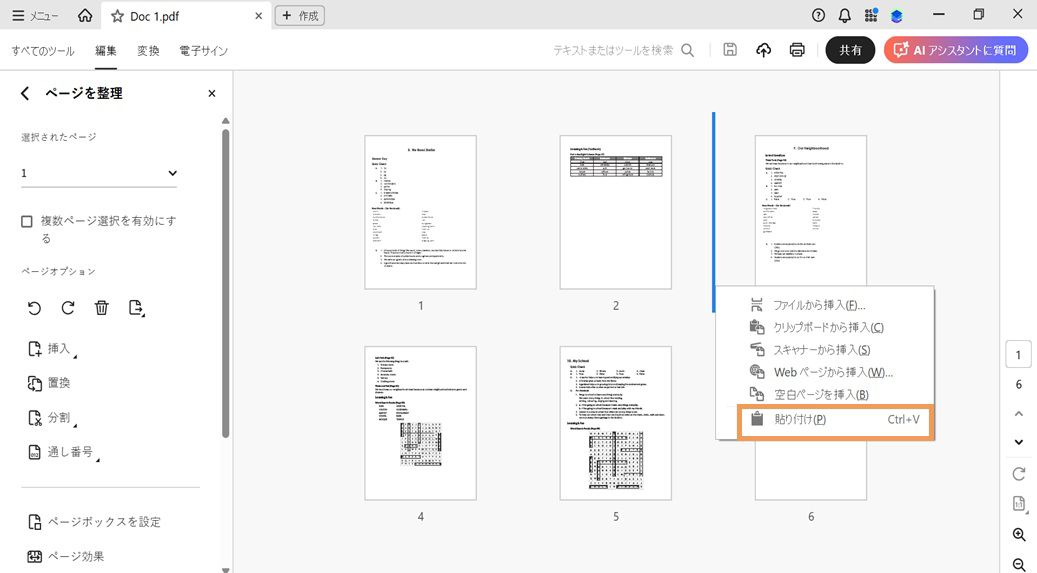The image size is (1037, 573).
Task: Extract pages icon in page options
Action: (x=136, y=308)
